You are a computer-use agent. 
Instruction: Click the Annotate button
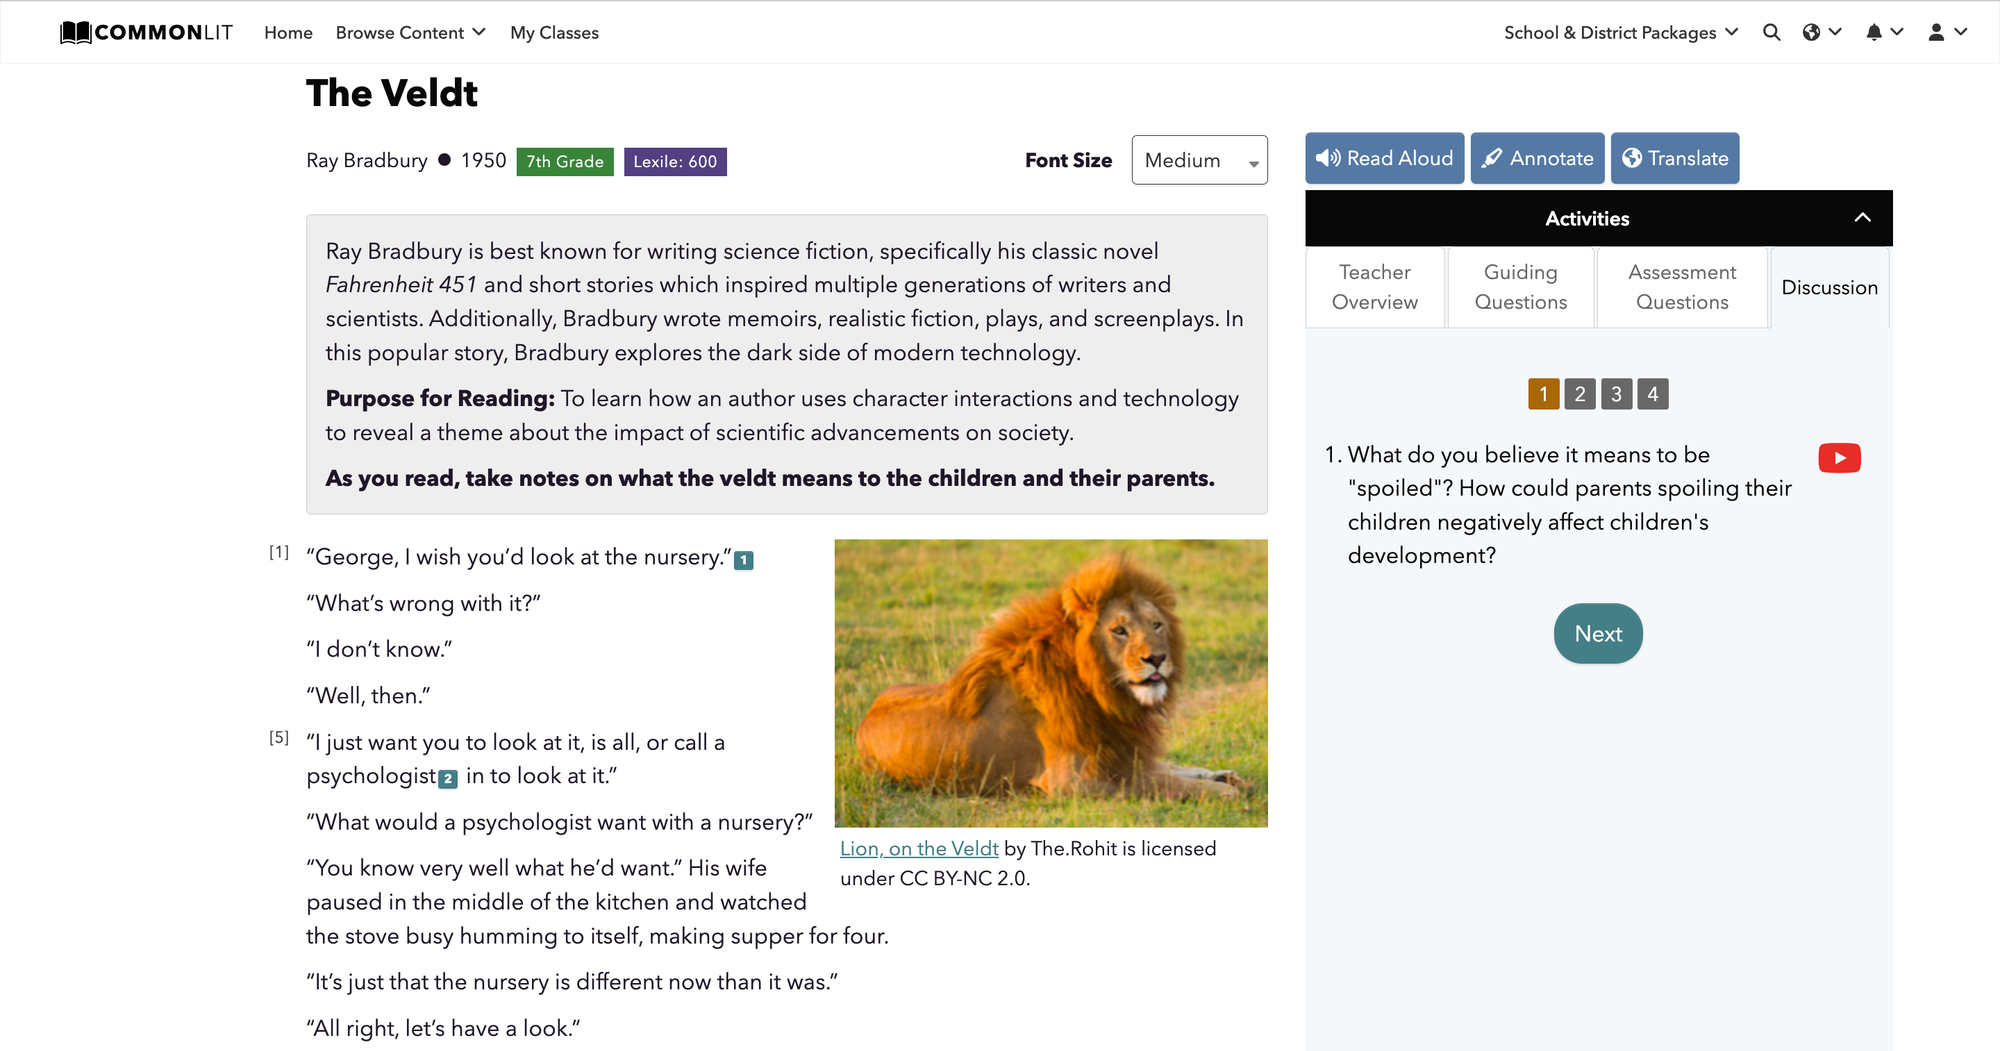[x=1537, y=158]
